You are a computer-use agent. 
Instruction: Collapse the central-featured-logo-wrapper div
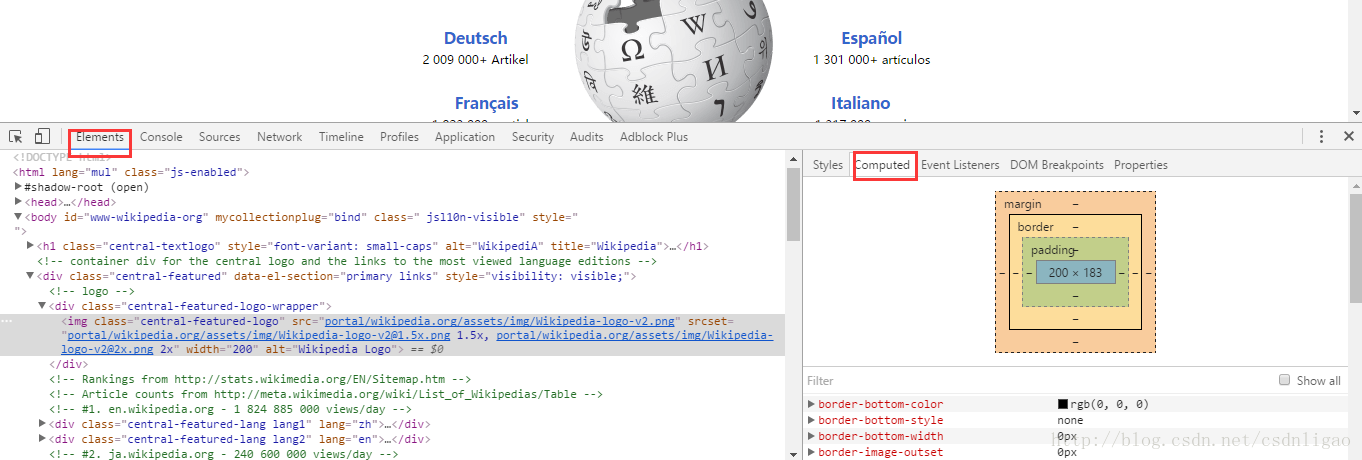(43, 306)
